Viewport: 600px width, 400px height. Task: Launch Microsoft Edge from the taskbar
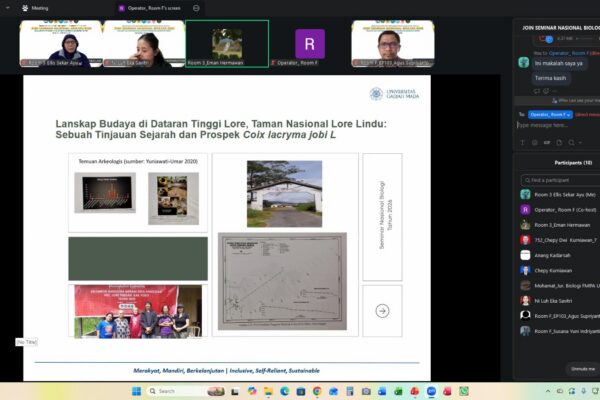coord(284,391)
